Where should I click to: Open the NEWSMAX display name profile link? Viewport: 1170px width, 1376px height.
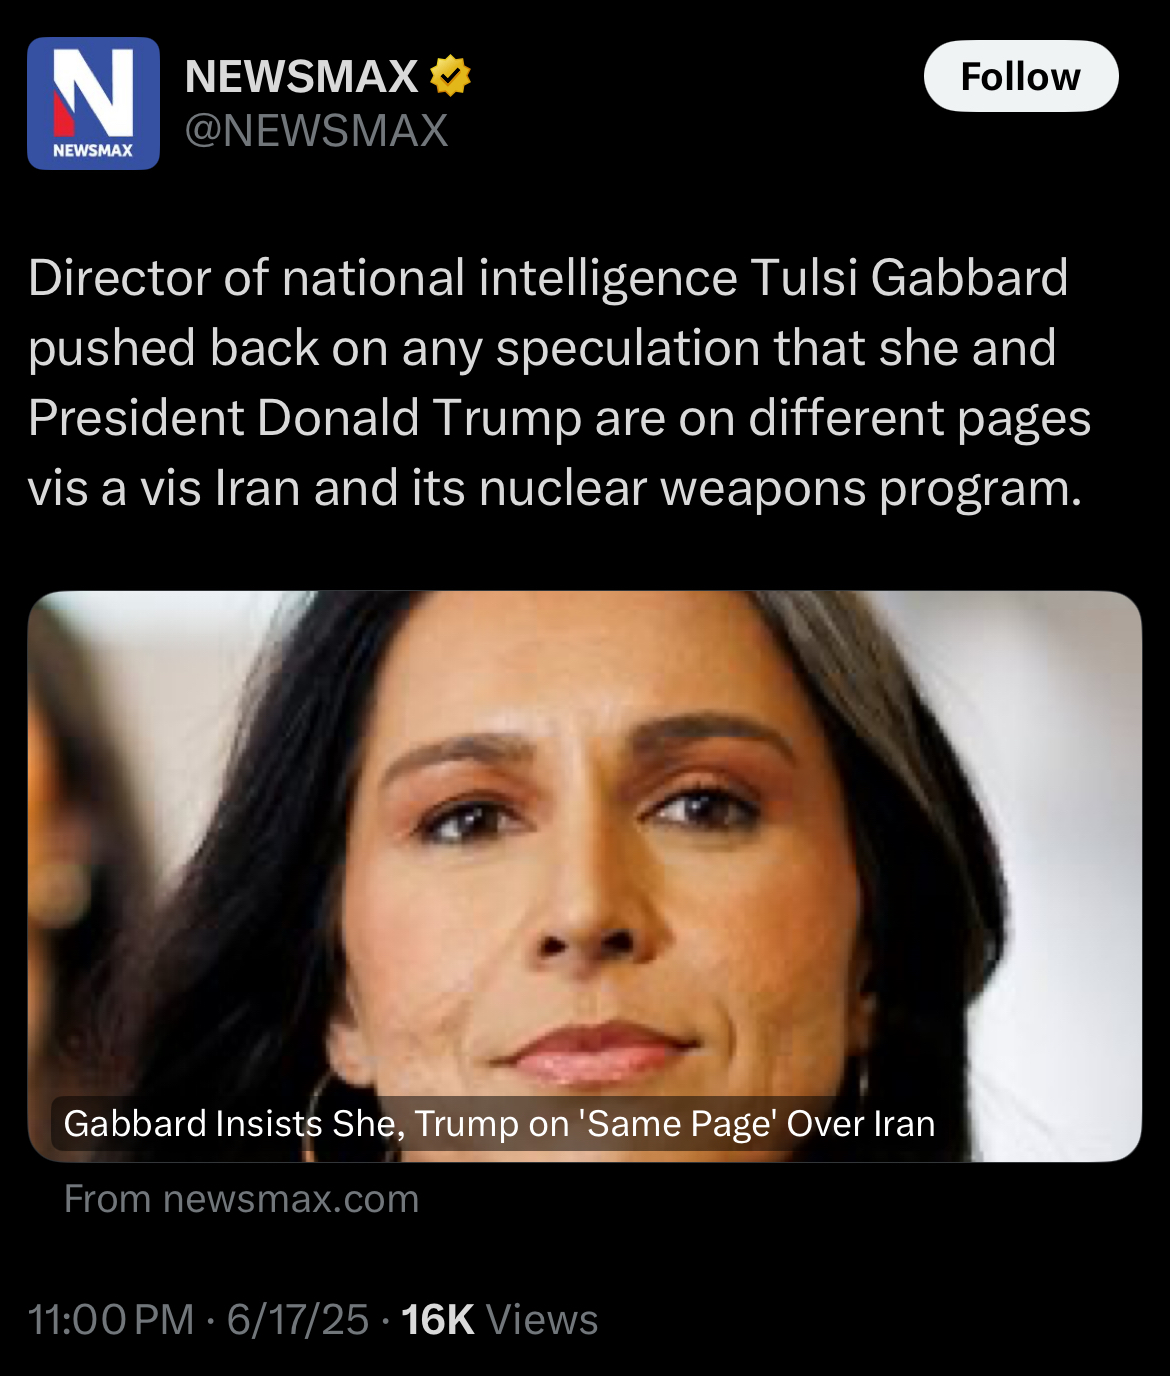[x=301, y=76]
